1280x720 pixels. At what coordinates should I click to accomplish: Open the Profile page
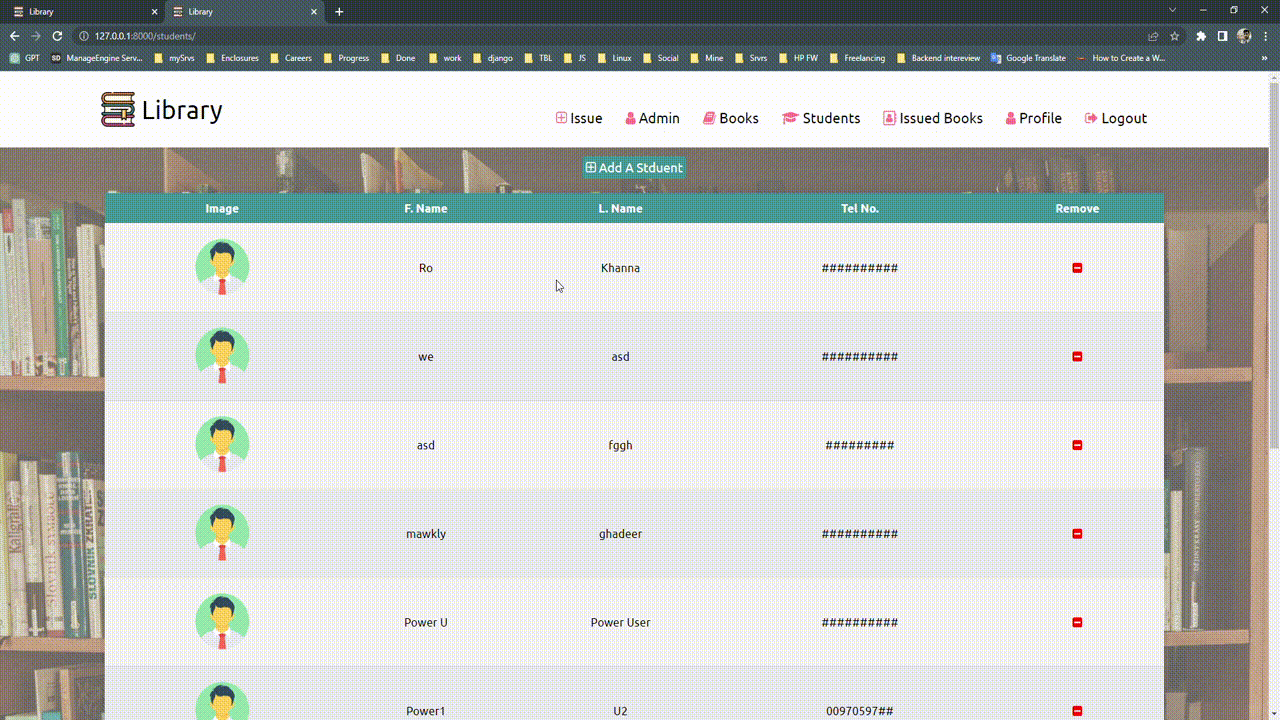[x=1034, y=118]
